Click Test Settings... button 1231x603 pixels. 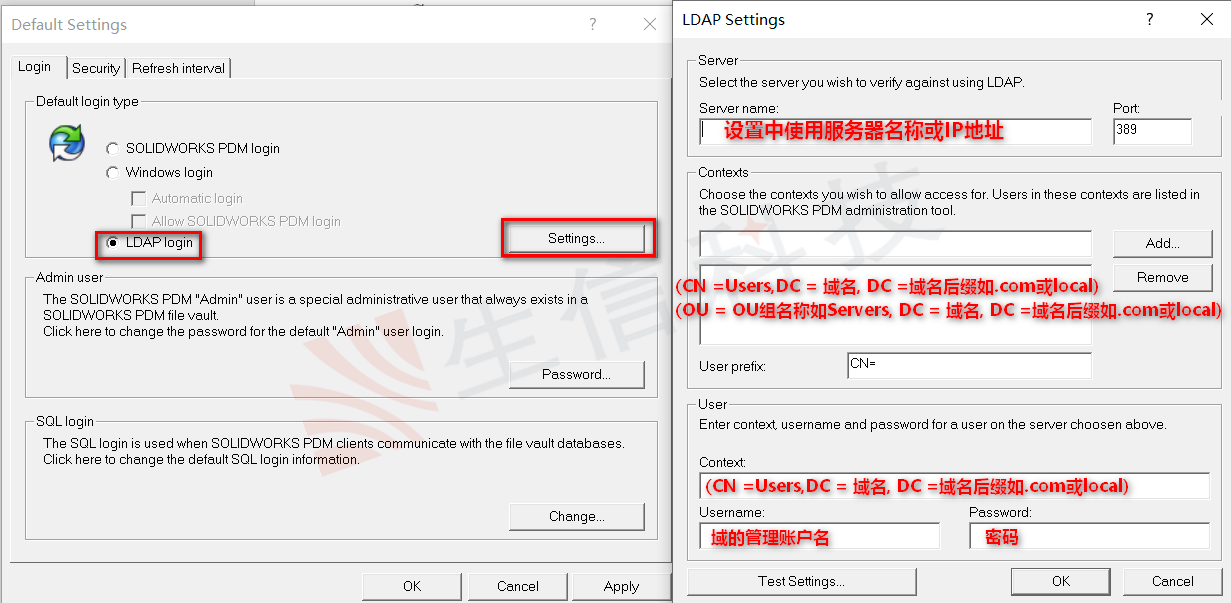click(x=801, y=581)
